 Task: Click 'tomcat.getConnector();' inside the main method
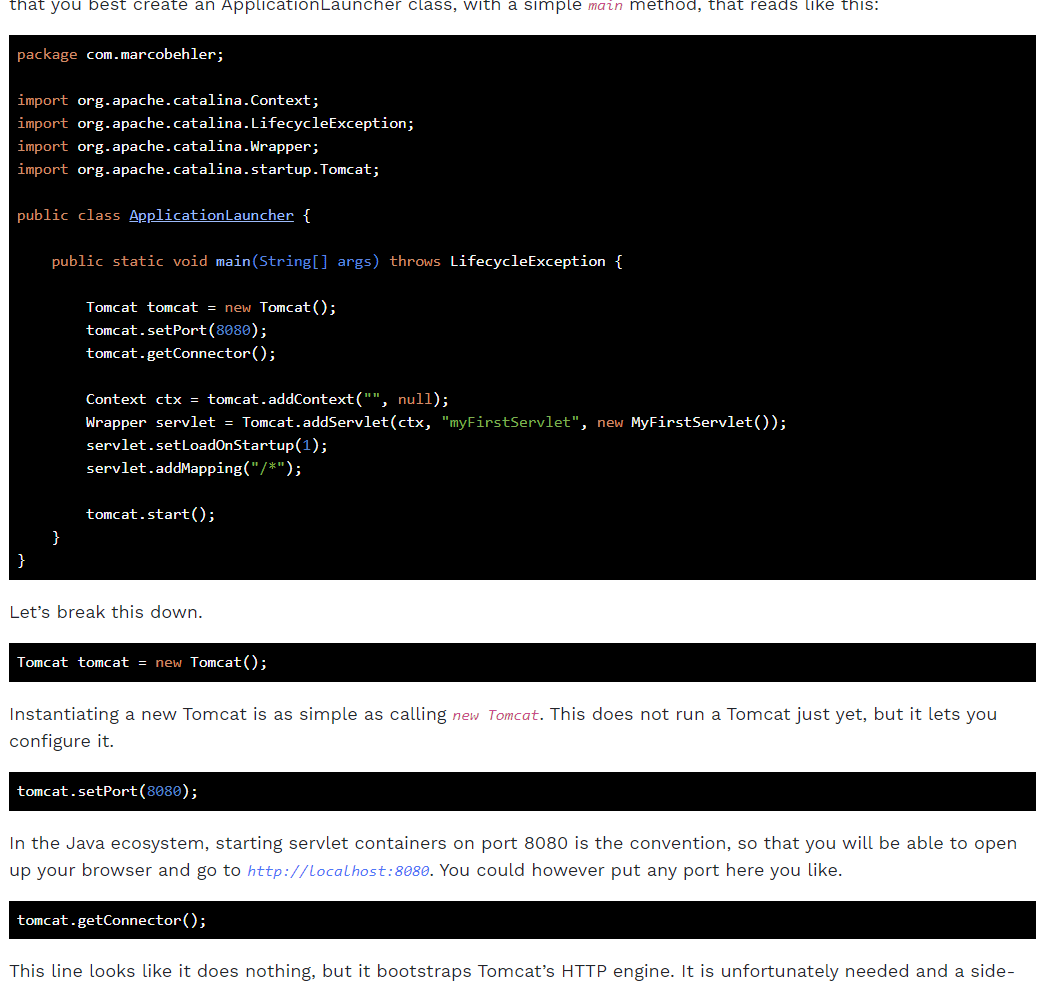[x=180, y=353]
